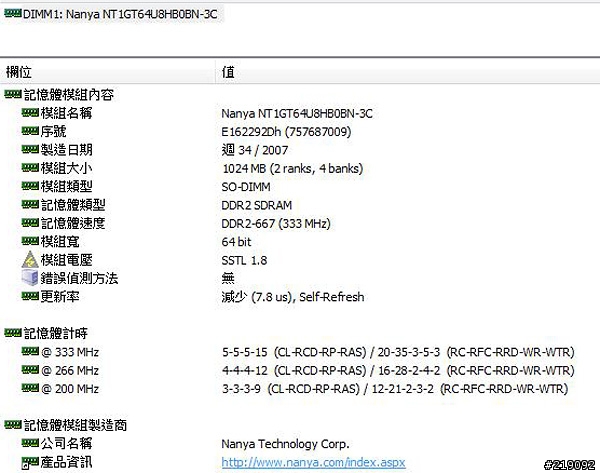Click the memory icon beside 模組寬
This screenshot has width=600, height=473.
30,241
